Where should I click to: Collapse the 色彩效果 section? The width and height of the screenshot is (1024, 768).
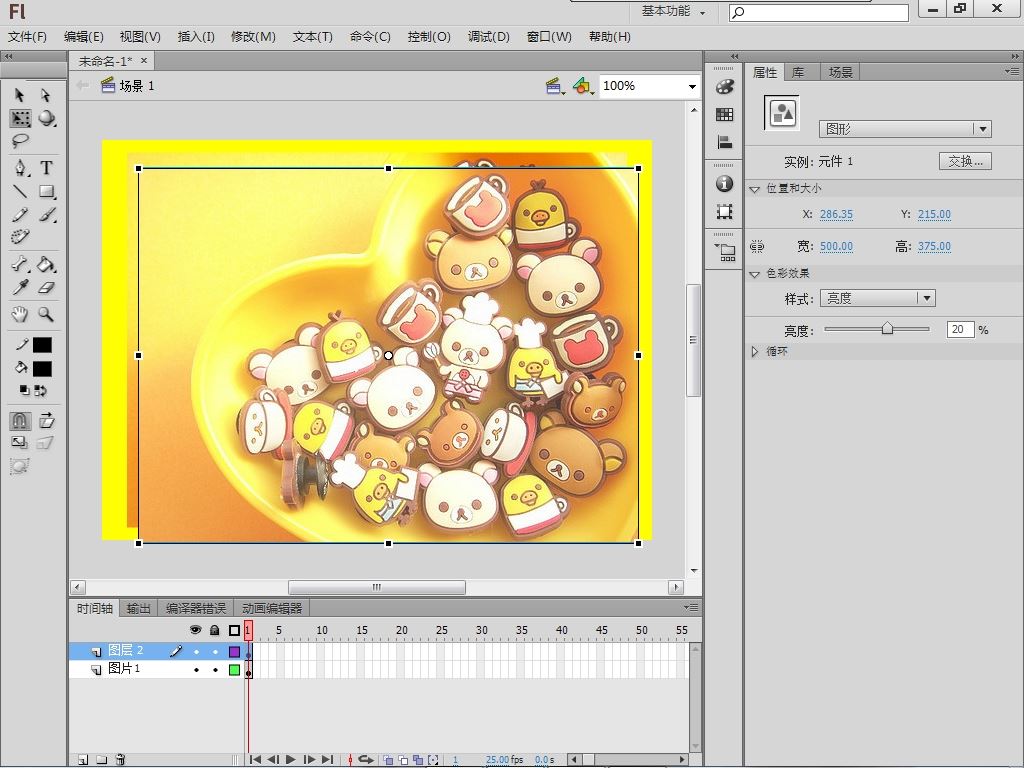754,274
